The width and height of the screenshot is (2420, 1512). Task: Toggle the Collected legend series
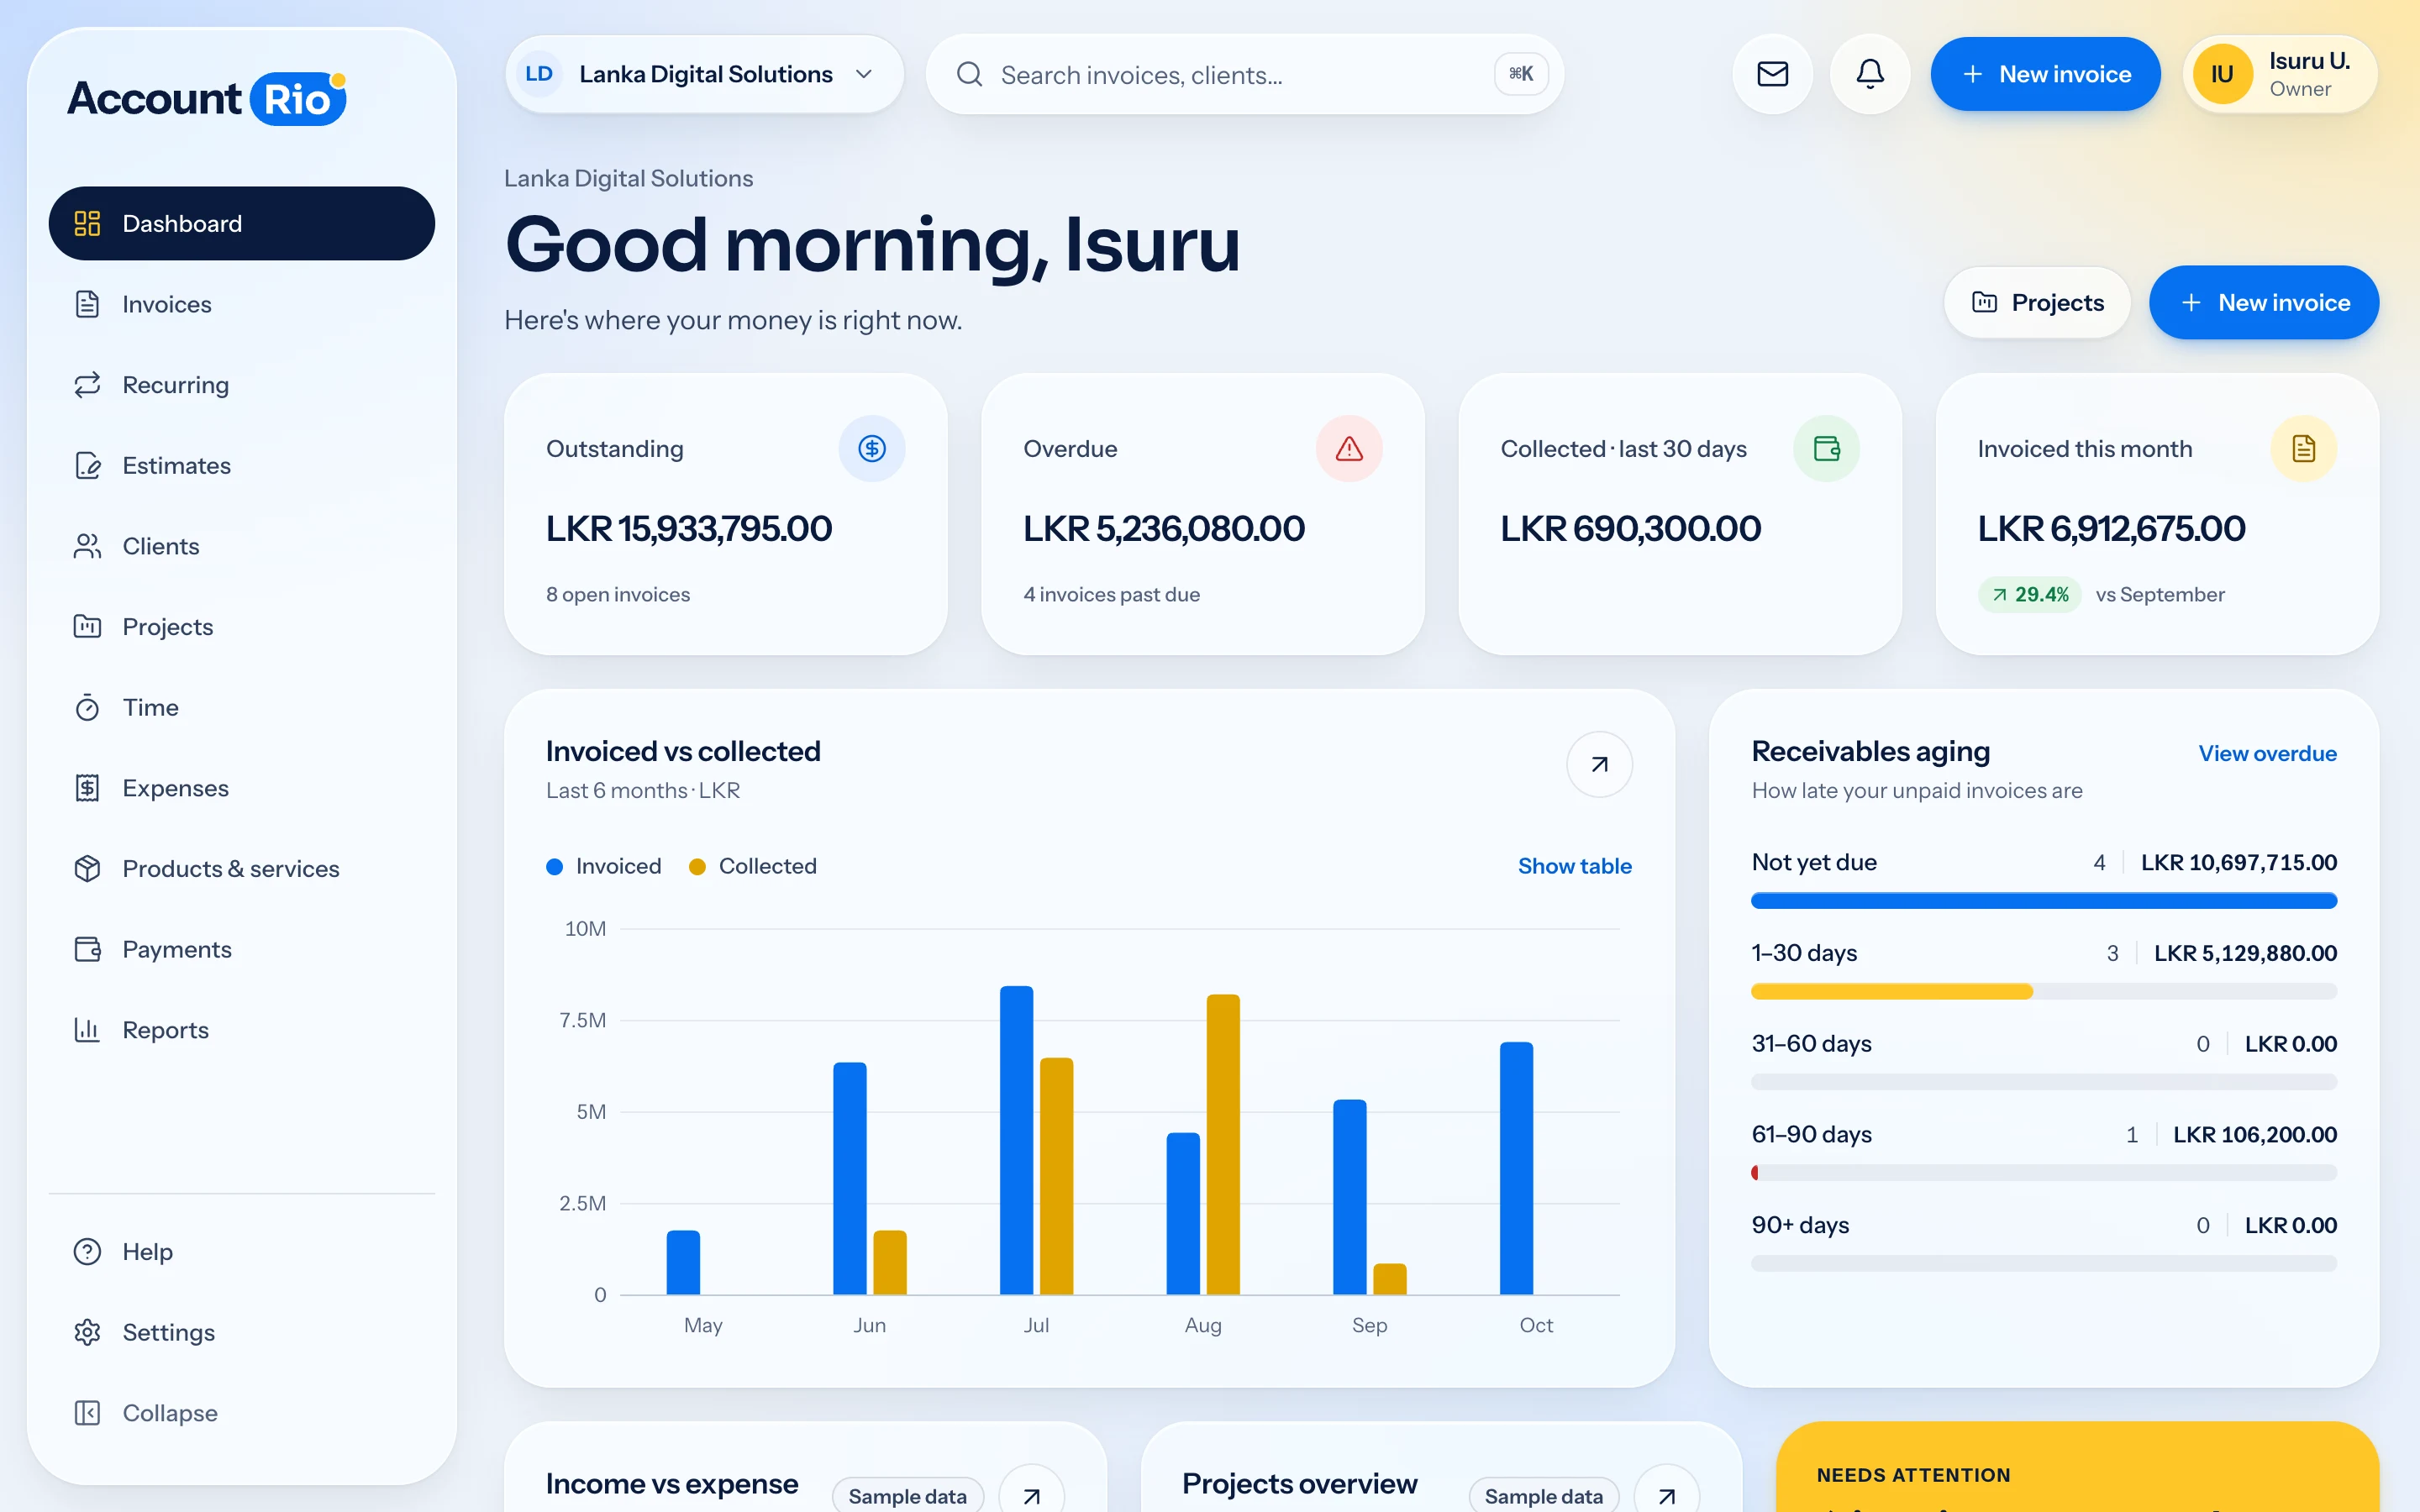[x=753, y=866]
